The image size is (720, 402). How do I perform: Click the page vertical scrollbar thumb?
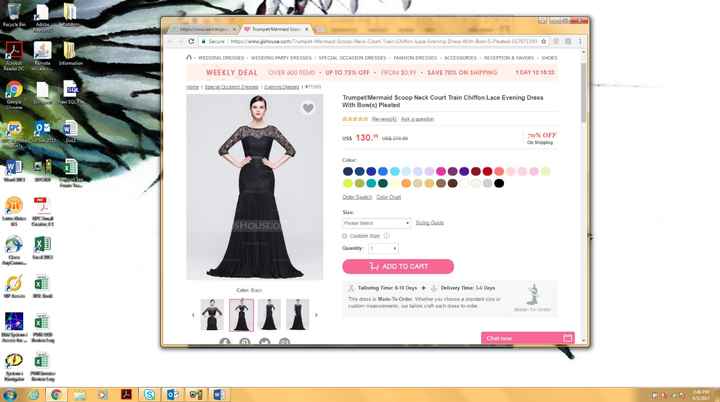coord(584,92)
